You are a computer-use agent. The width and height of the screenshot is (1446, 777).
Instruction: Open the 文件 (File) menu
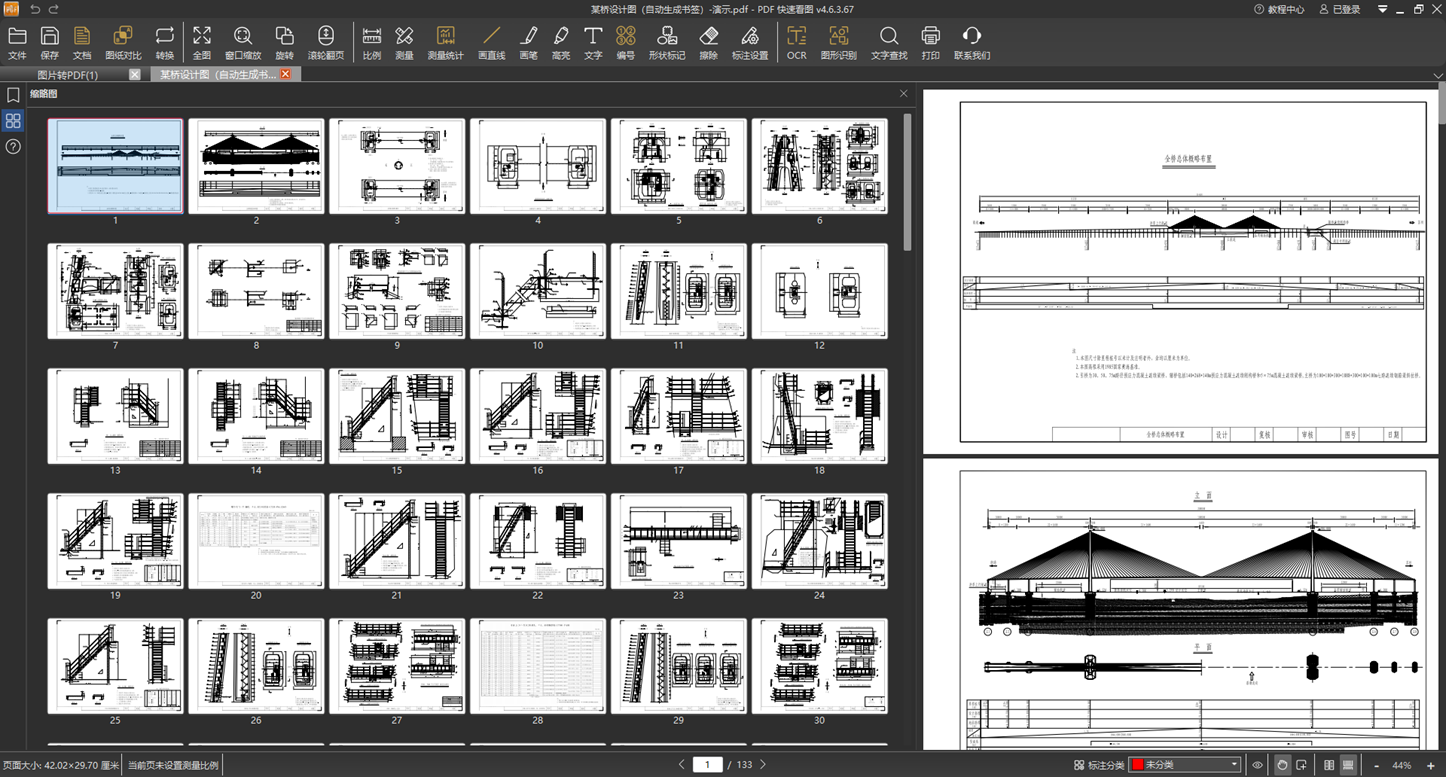17,43
